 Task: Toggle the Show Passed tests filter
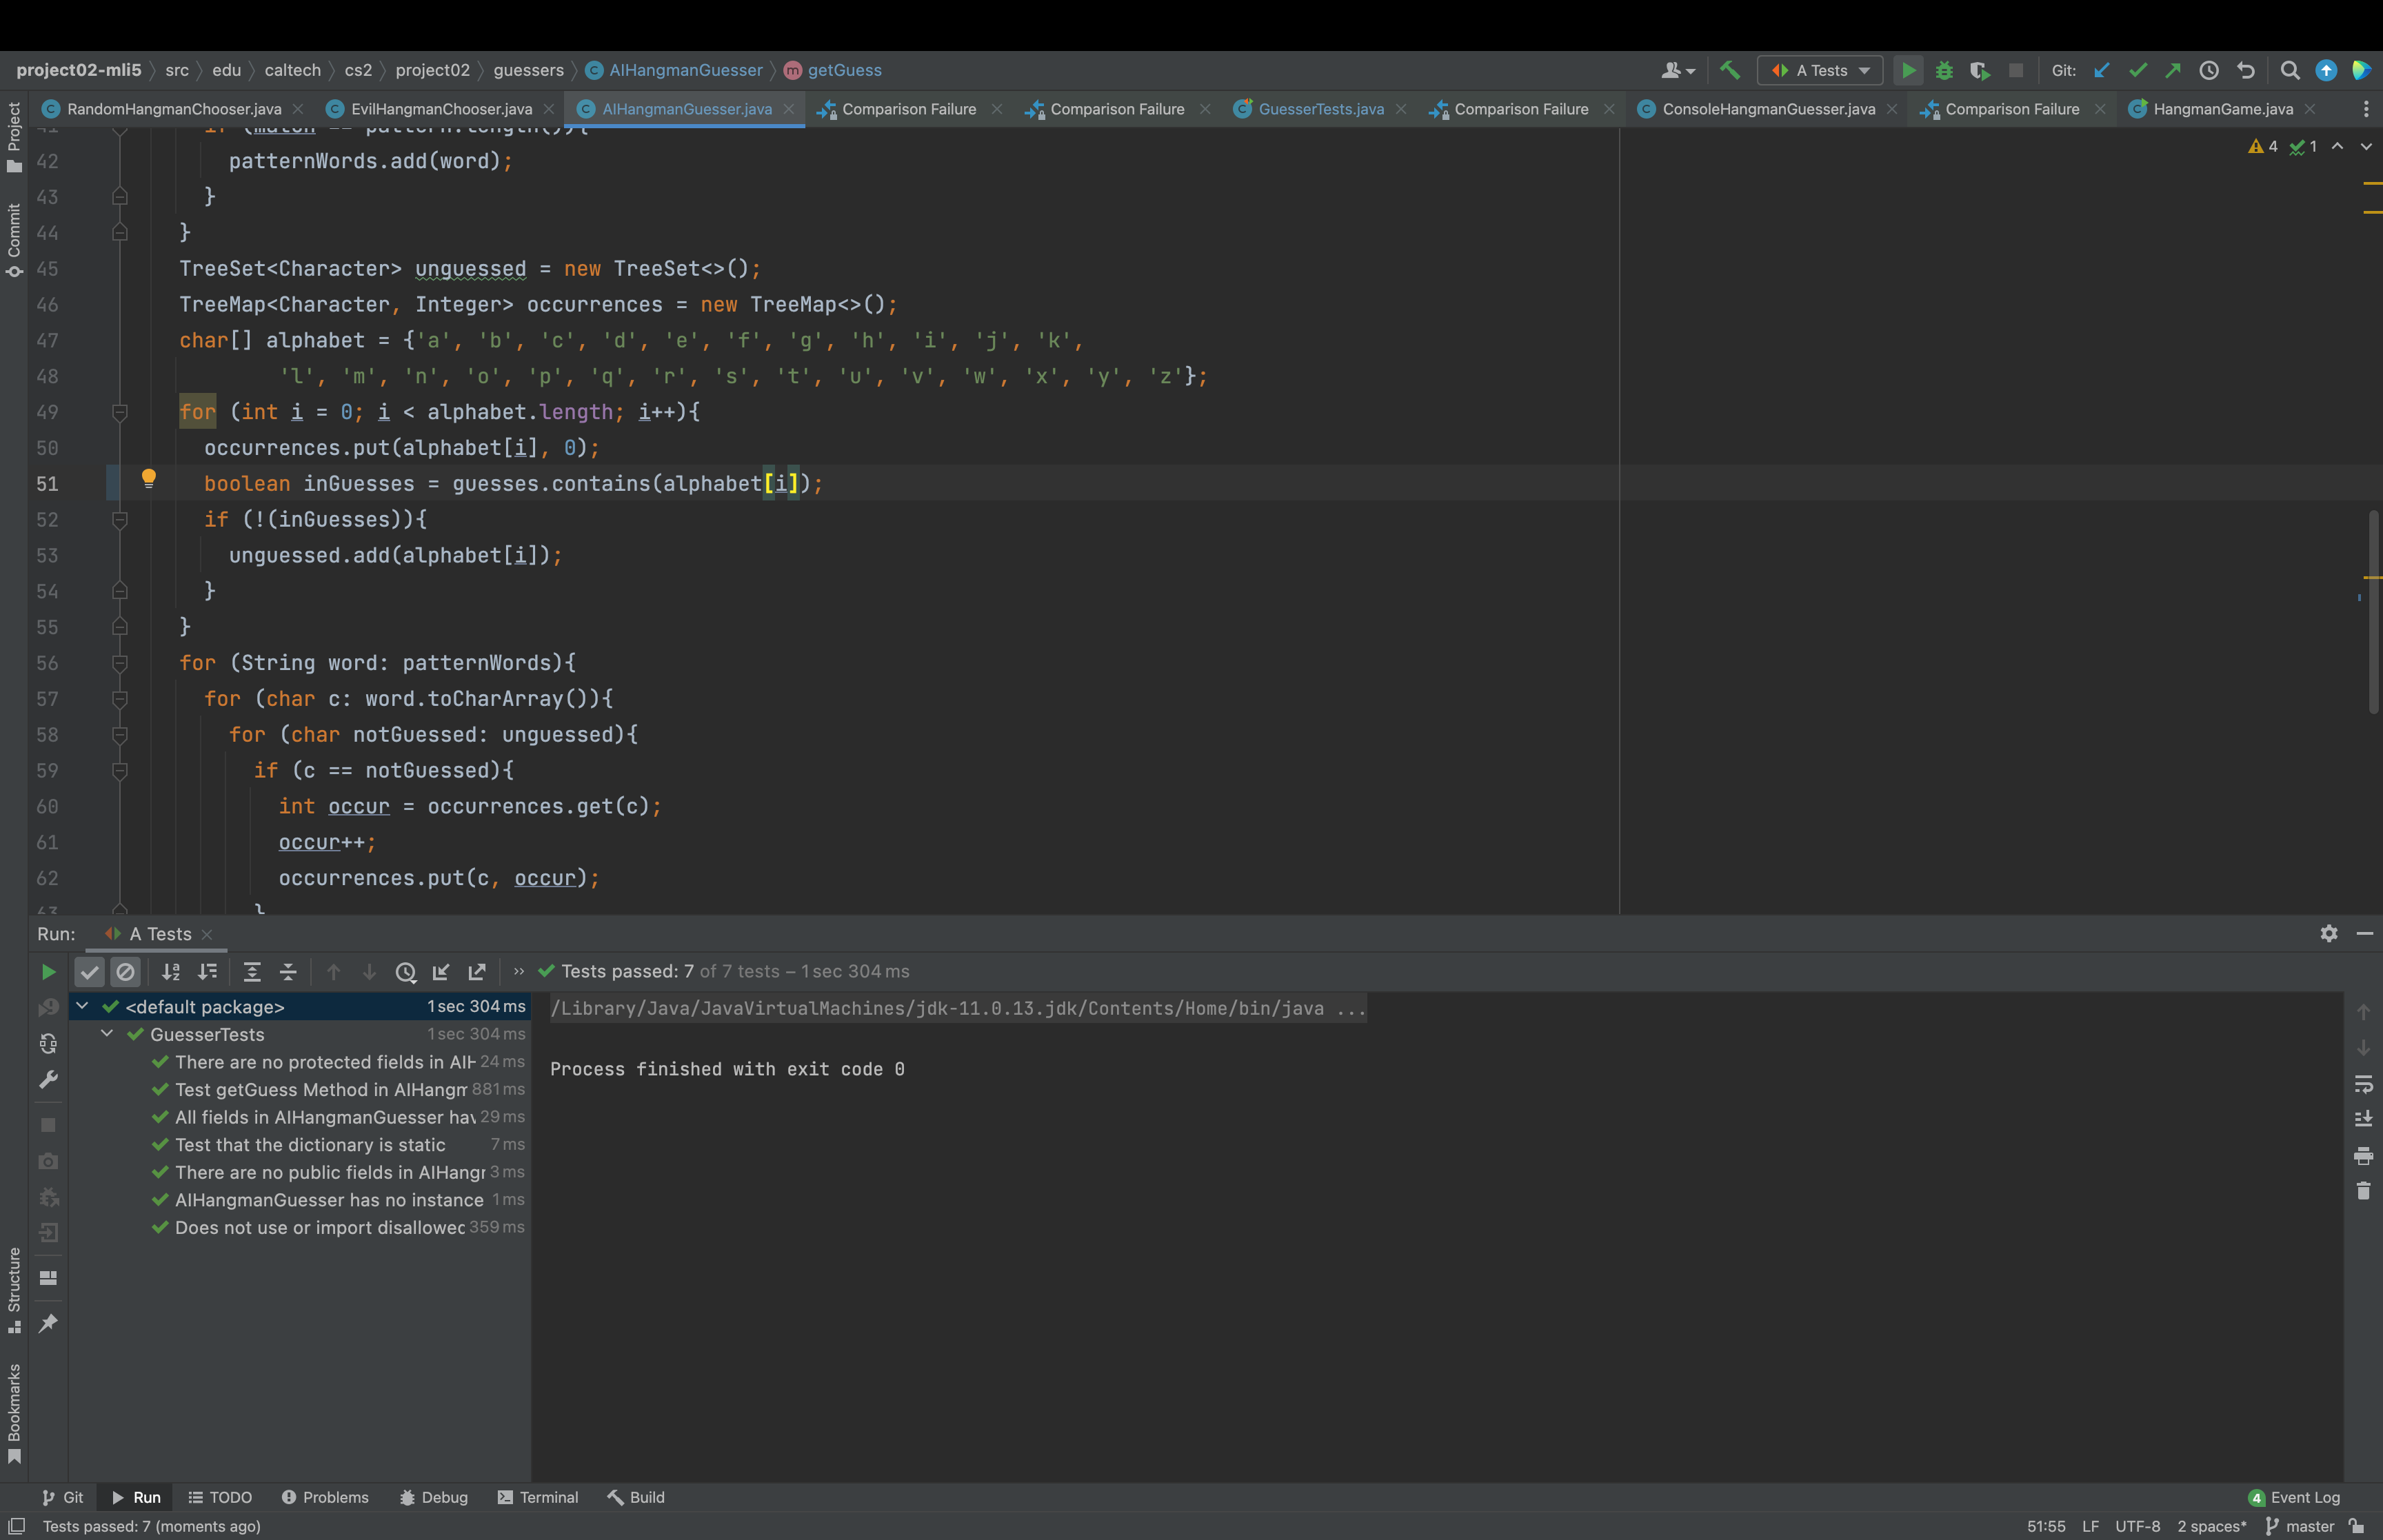click(90, 972)
